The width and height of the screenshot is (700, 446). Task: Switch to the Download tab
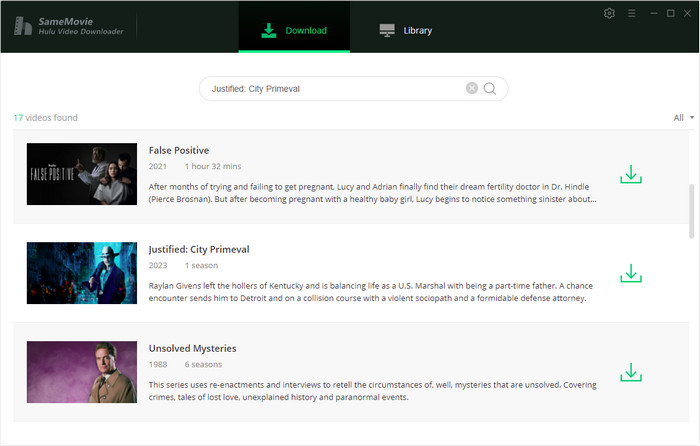click(x=294, y=30)
